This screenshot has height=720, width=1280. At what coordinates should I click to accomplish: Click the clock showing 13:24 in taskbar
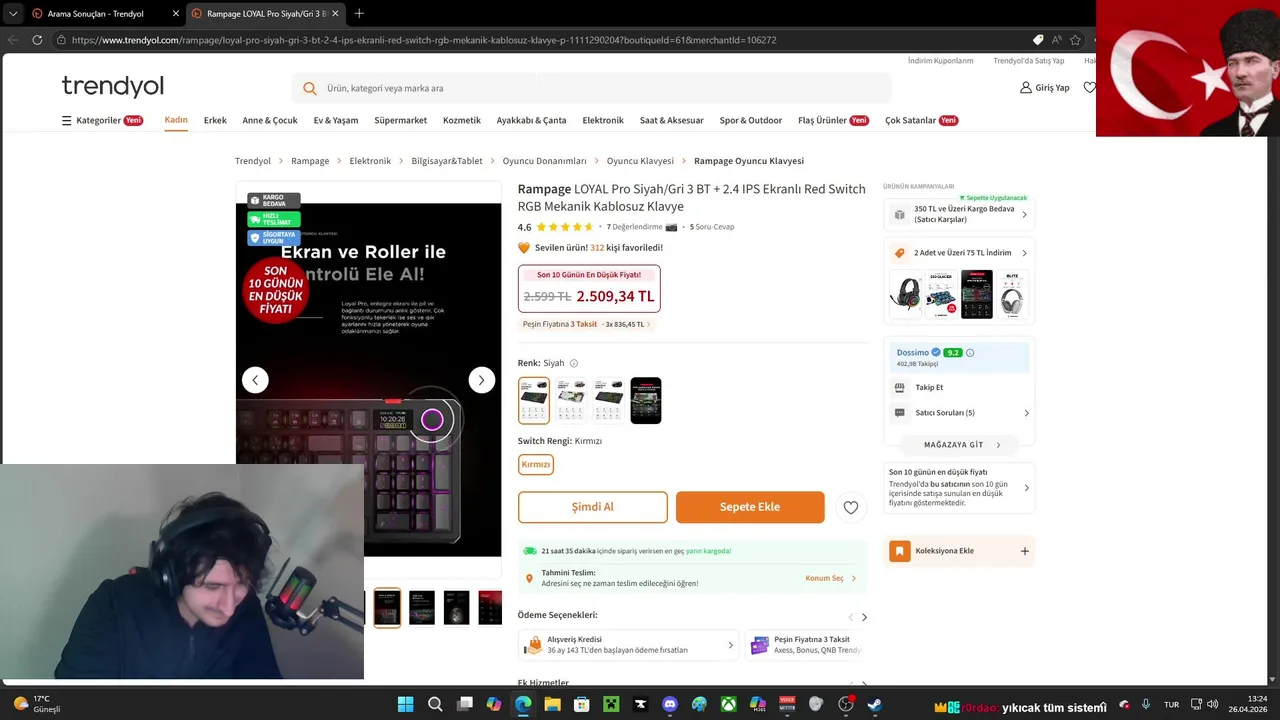[x=1257, y=698]
